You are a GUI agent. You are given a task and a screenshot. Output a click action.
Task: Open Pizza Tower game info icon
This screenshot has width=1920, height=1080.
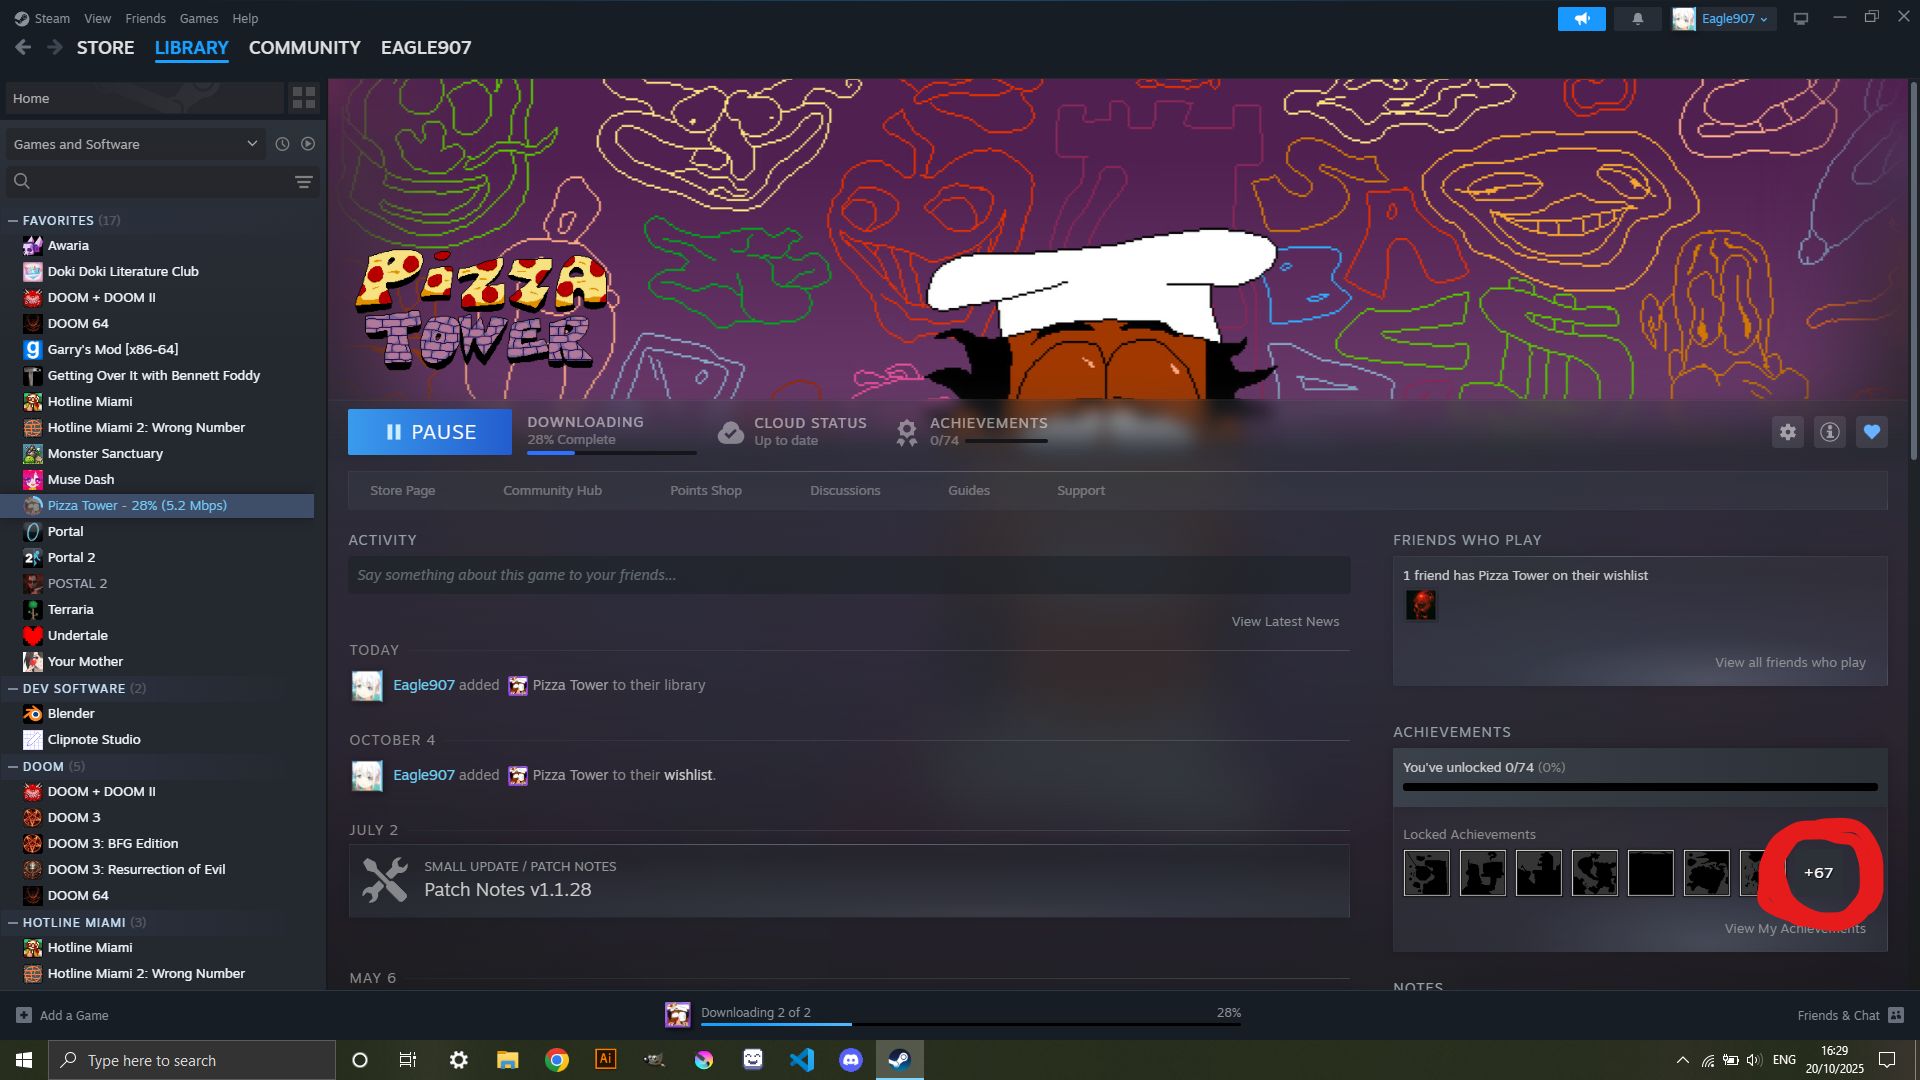pos(1830,432)
